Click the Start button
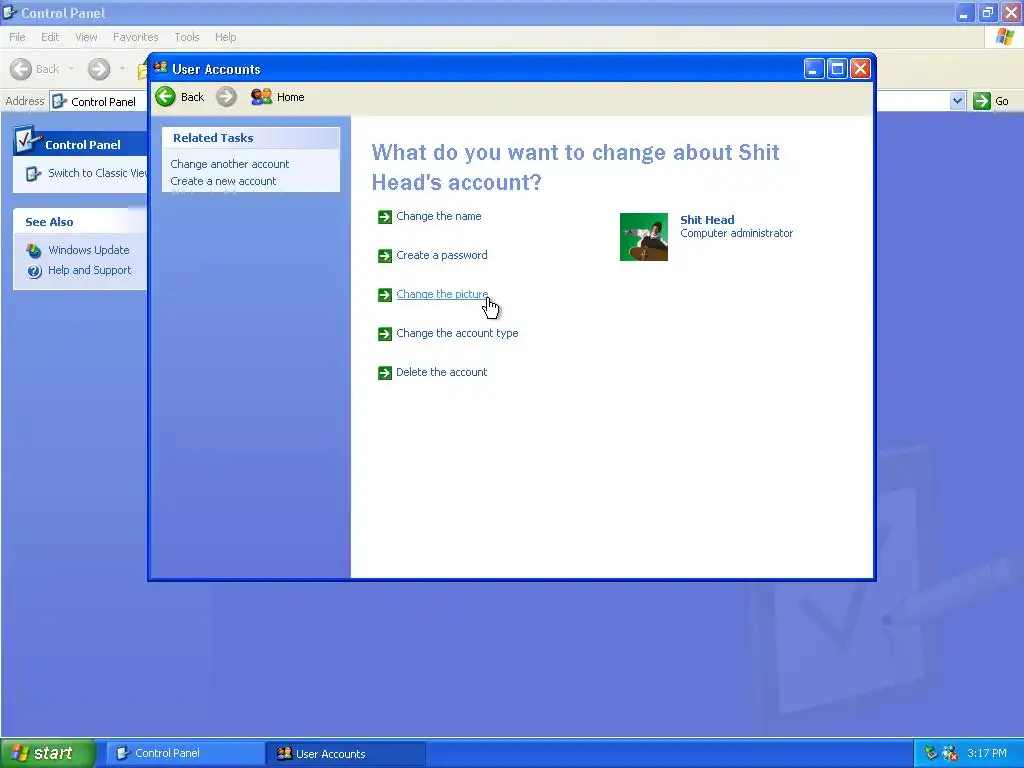This screenshot has width=1024, height=768. [48, 754]
